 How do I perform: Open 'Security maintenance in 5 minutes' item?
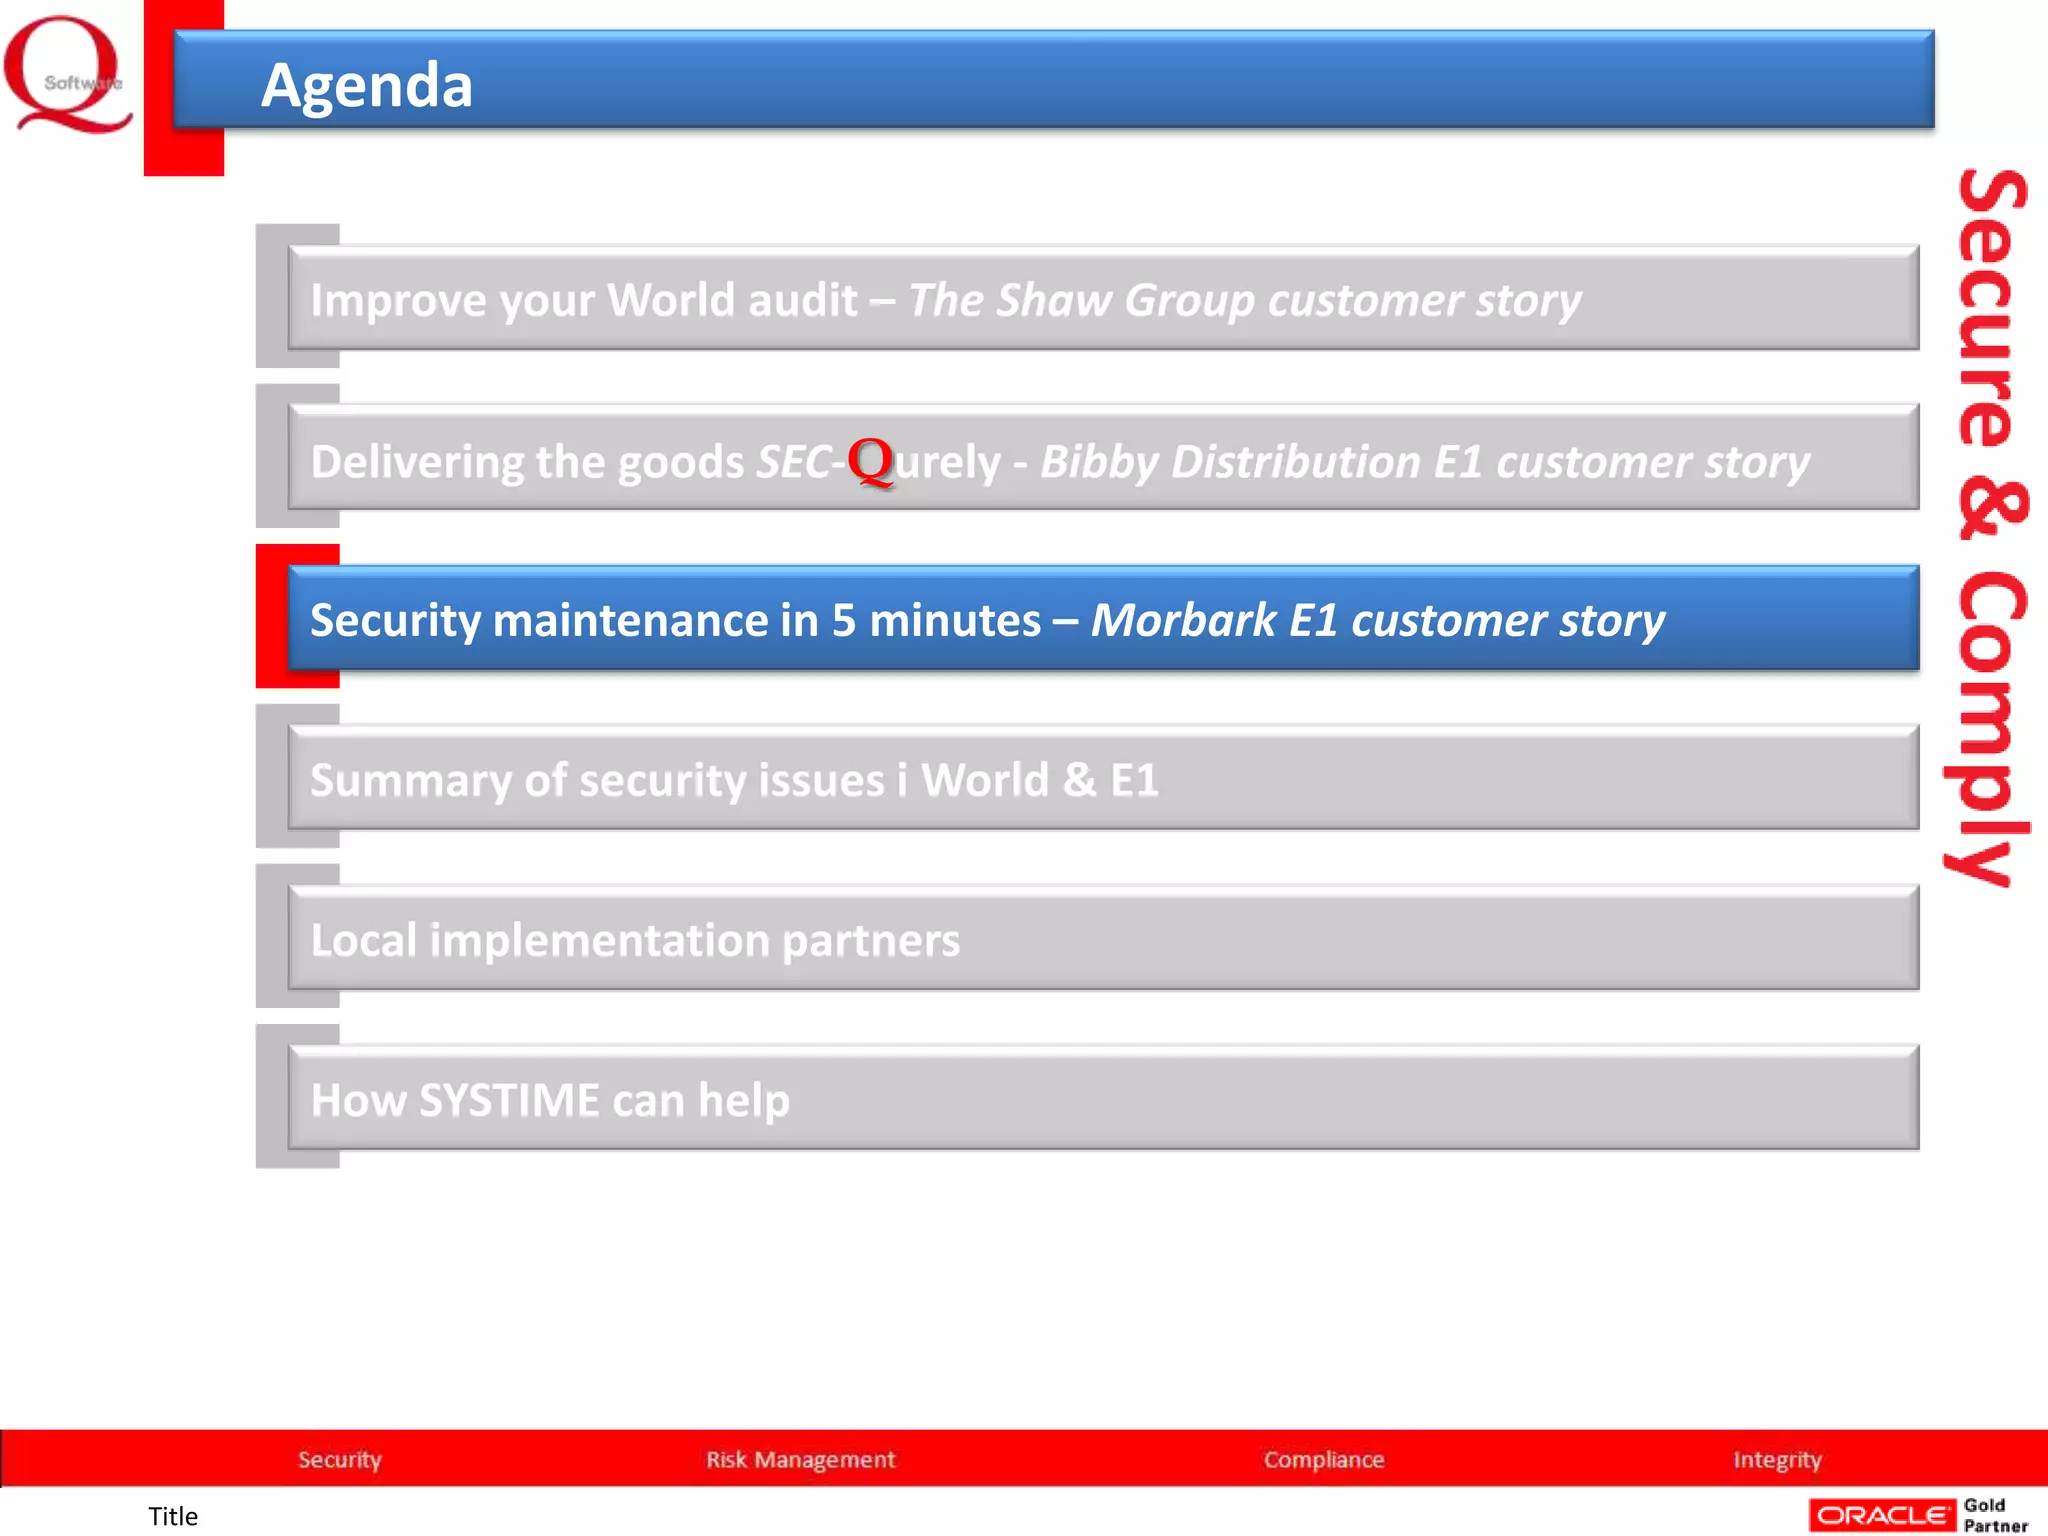[x=1103, y=618]
